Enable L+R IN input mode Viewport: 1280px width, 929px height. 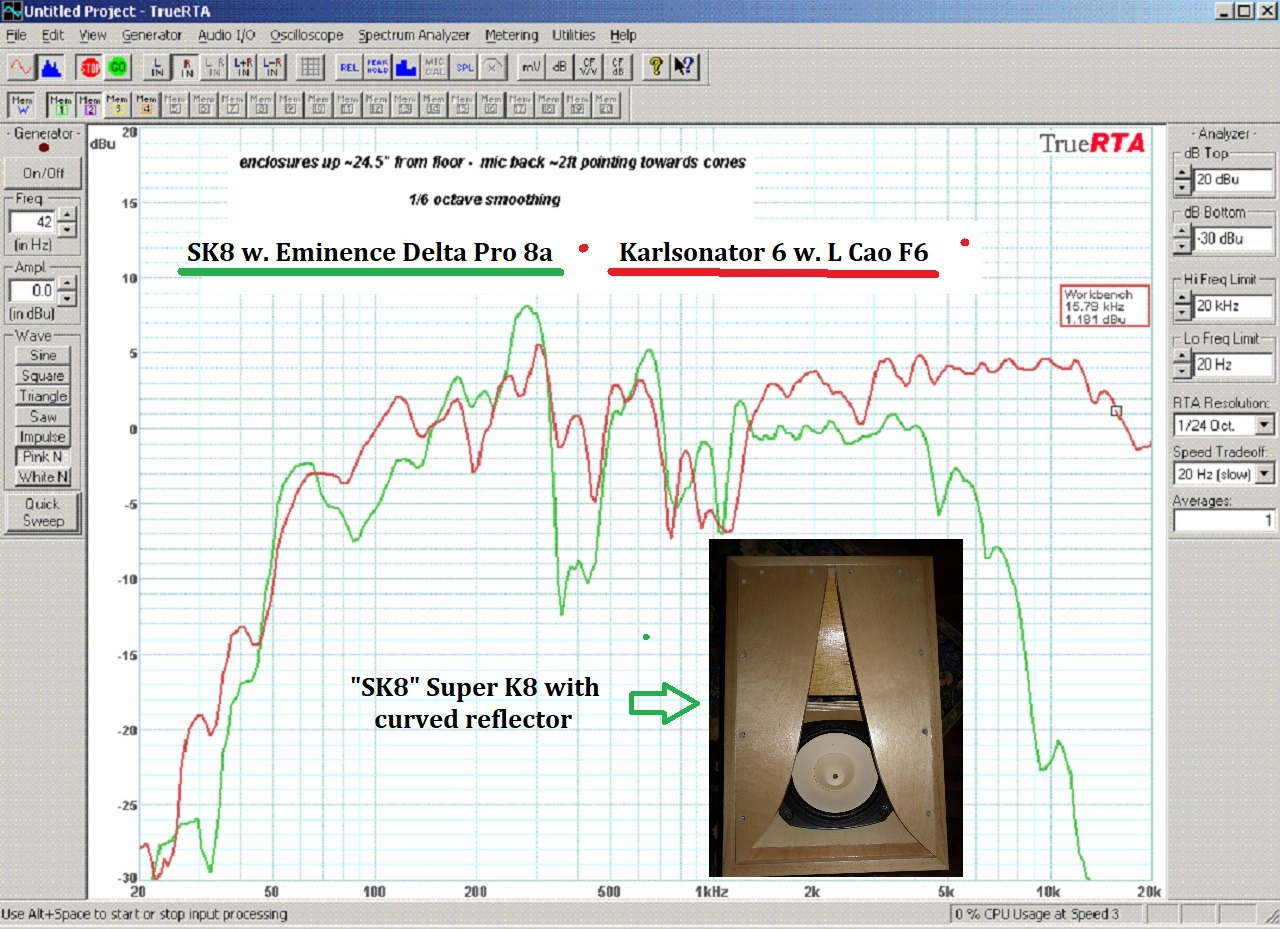[x=244, y=67]
